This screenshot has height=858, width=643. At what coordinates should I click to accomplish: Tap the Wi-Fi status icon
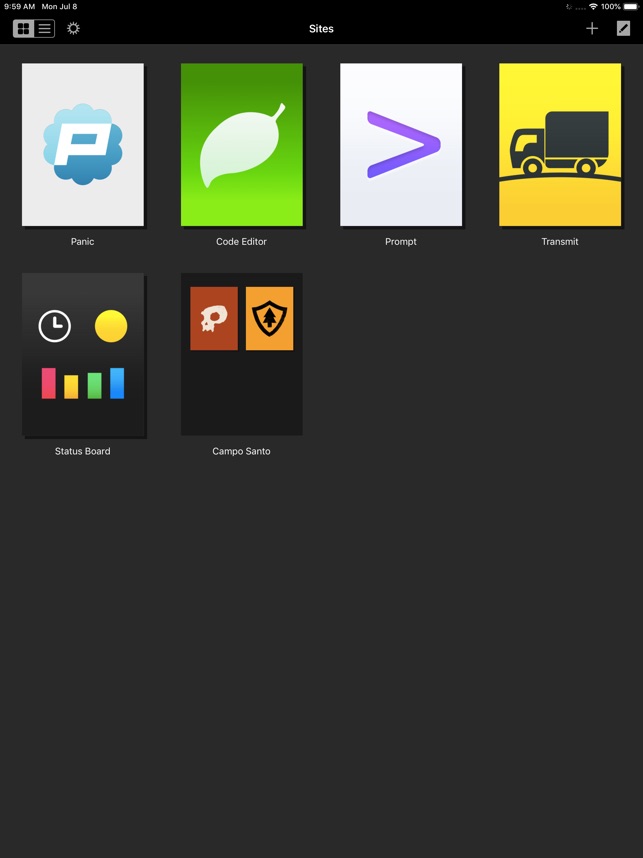click(x=593, y=7)
